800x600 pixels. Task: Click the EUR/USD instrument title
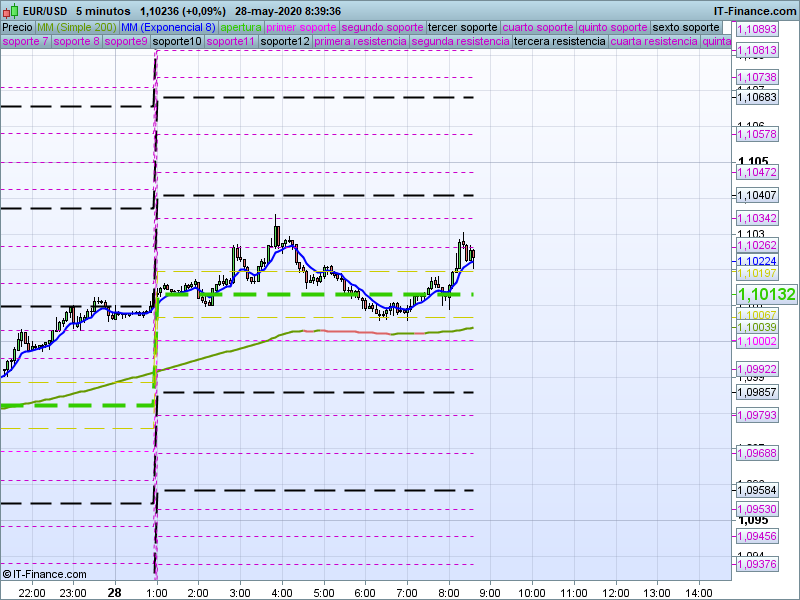[x=46, y=11]
